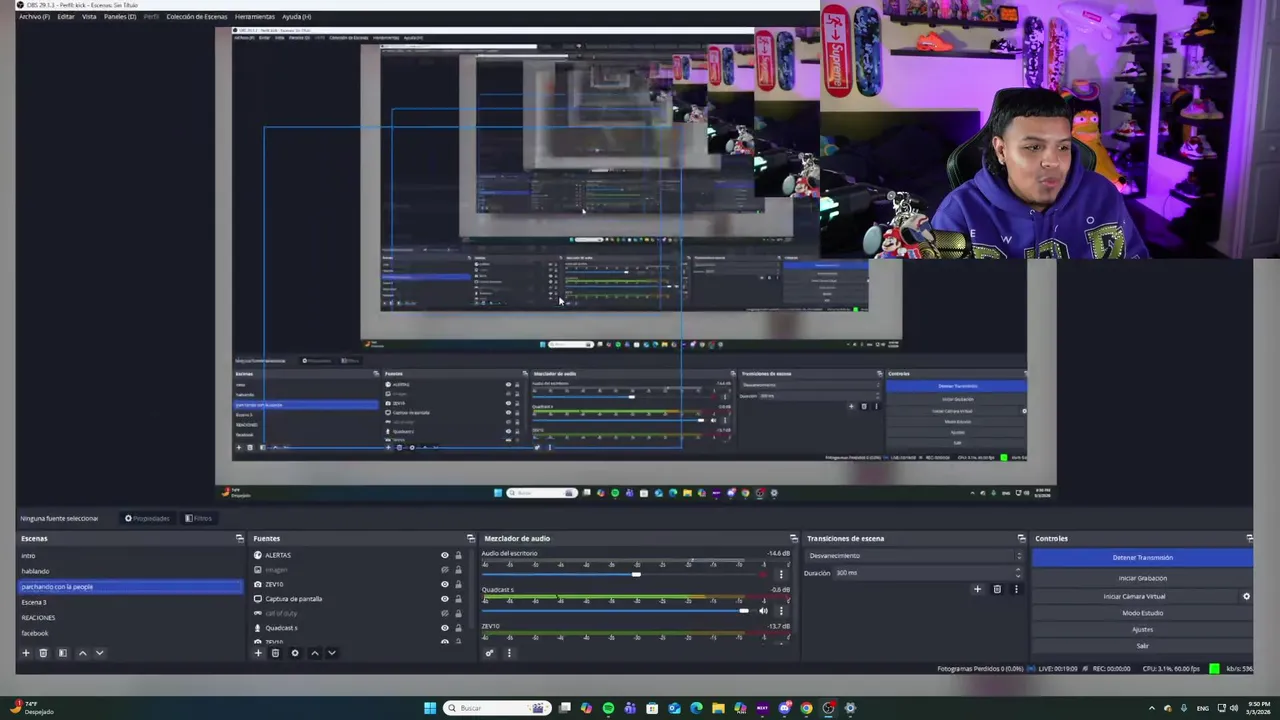Show the imagen source
1280x720 pixels.
point(445,570)
